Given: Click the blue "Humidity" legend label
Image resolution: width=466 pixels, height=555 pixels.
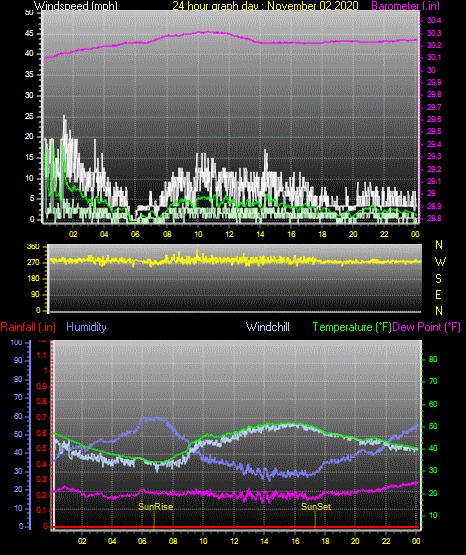Looking at the screenshot, I should [86, 327].
